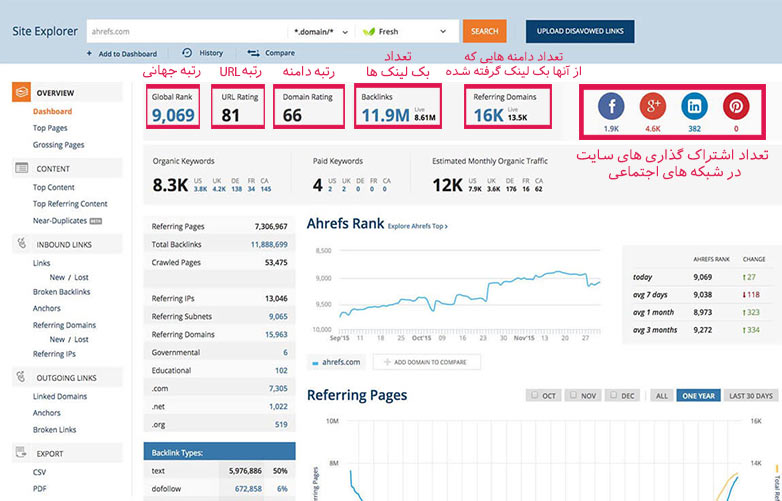
Task: Select the ONE YEAR time range tab
Action: click(698, 396)
